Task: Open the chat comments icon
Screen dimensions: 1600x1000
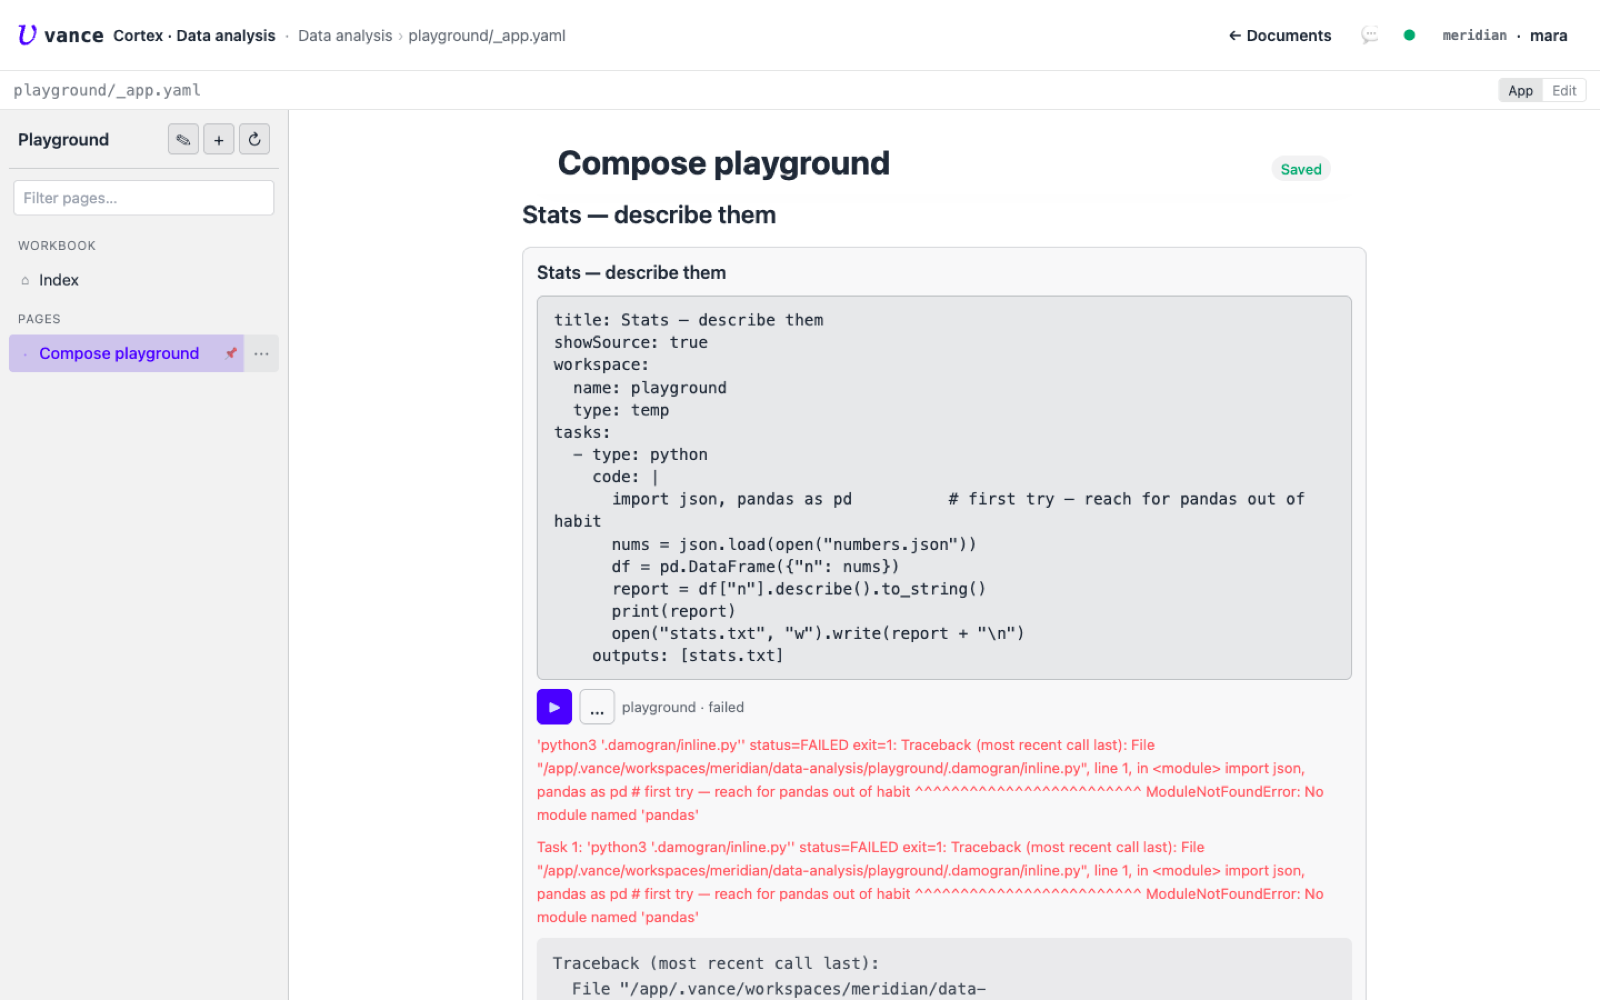Action: 1370,36
